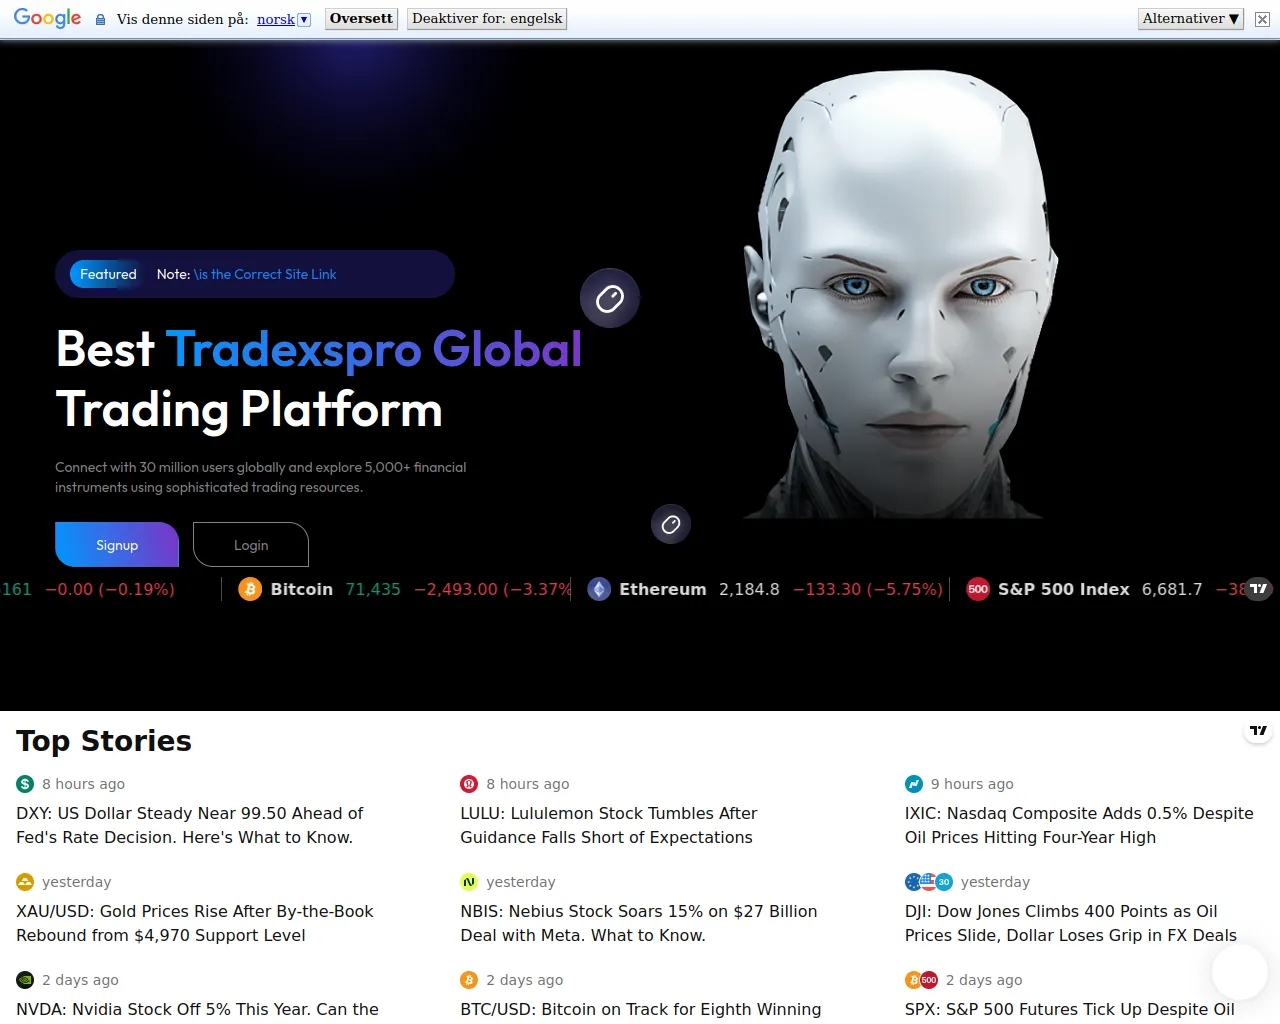The image size is (1280, 1024).
Task: Click the Bitcoin icon in the ticker
Action: click(250, 589)
